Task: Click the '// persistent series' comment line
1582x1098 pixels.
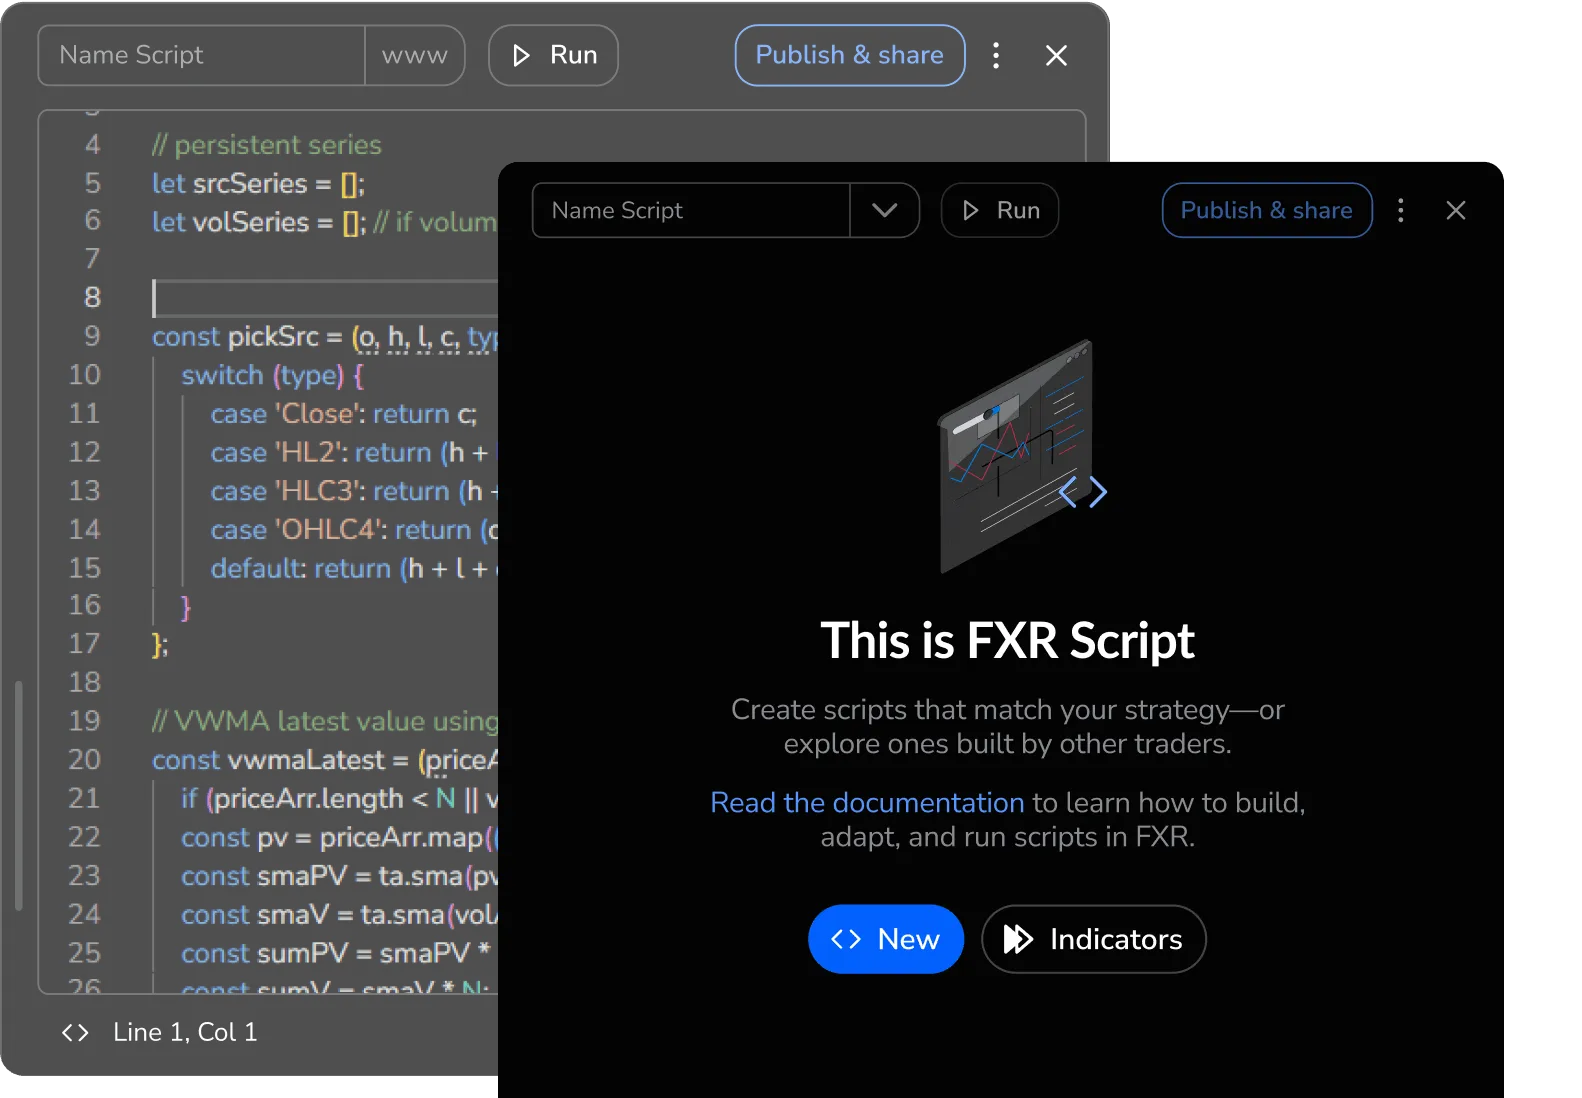Action: [x=267, y=145]
